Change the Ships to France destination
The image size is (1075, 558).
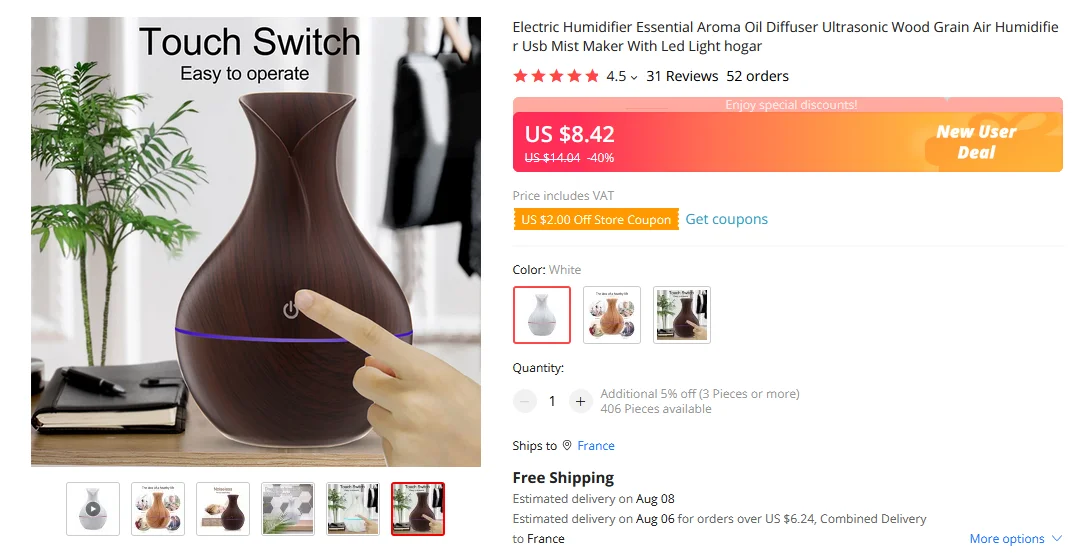click(x=596, y=446)
